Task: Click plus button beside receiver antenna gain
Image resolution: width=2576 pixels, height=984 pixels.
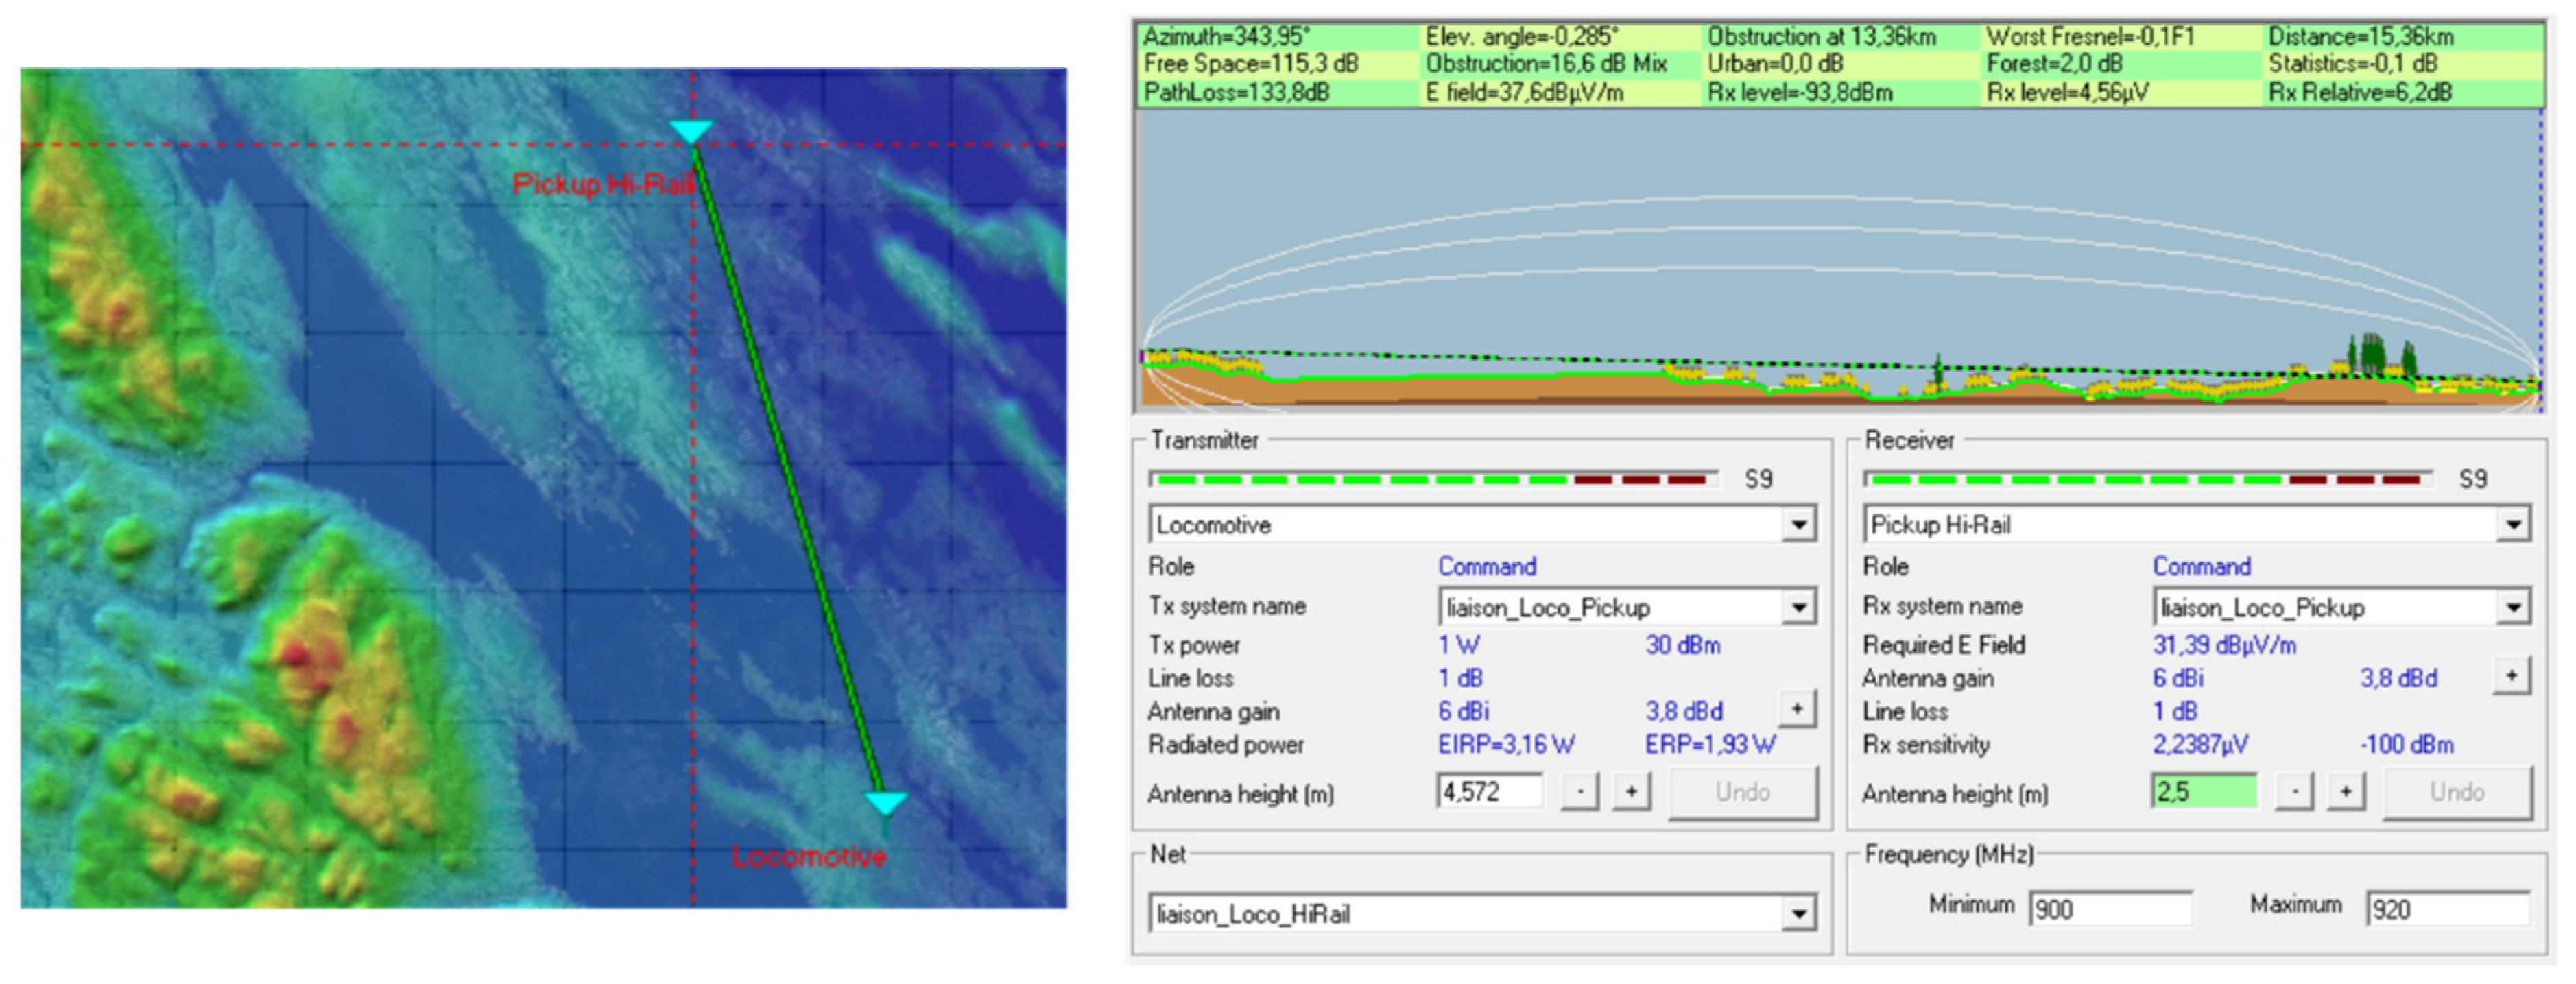Action: pyautogui.click(x=2511, y=676)
